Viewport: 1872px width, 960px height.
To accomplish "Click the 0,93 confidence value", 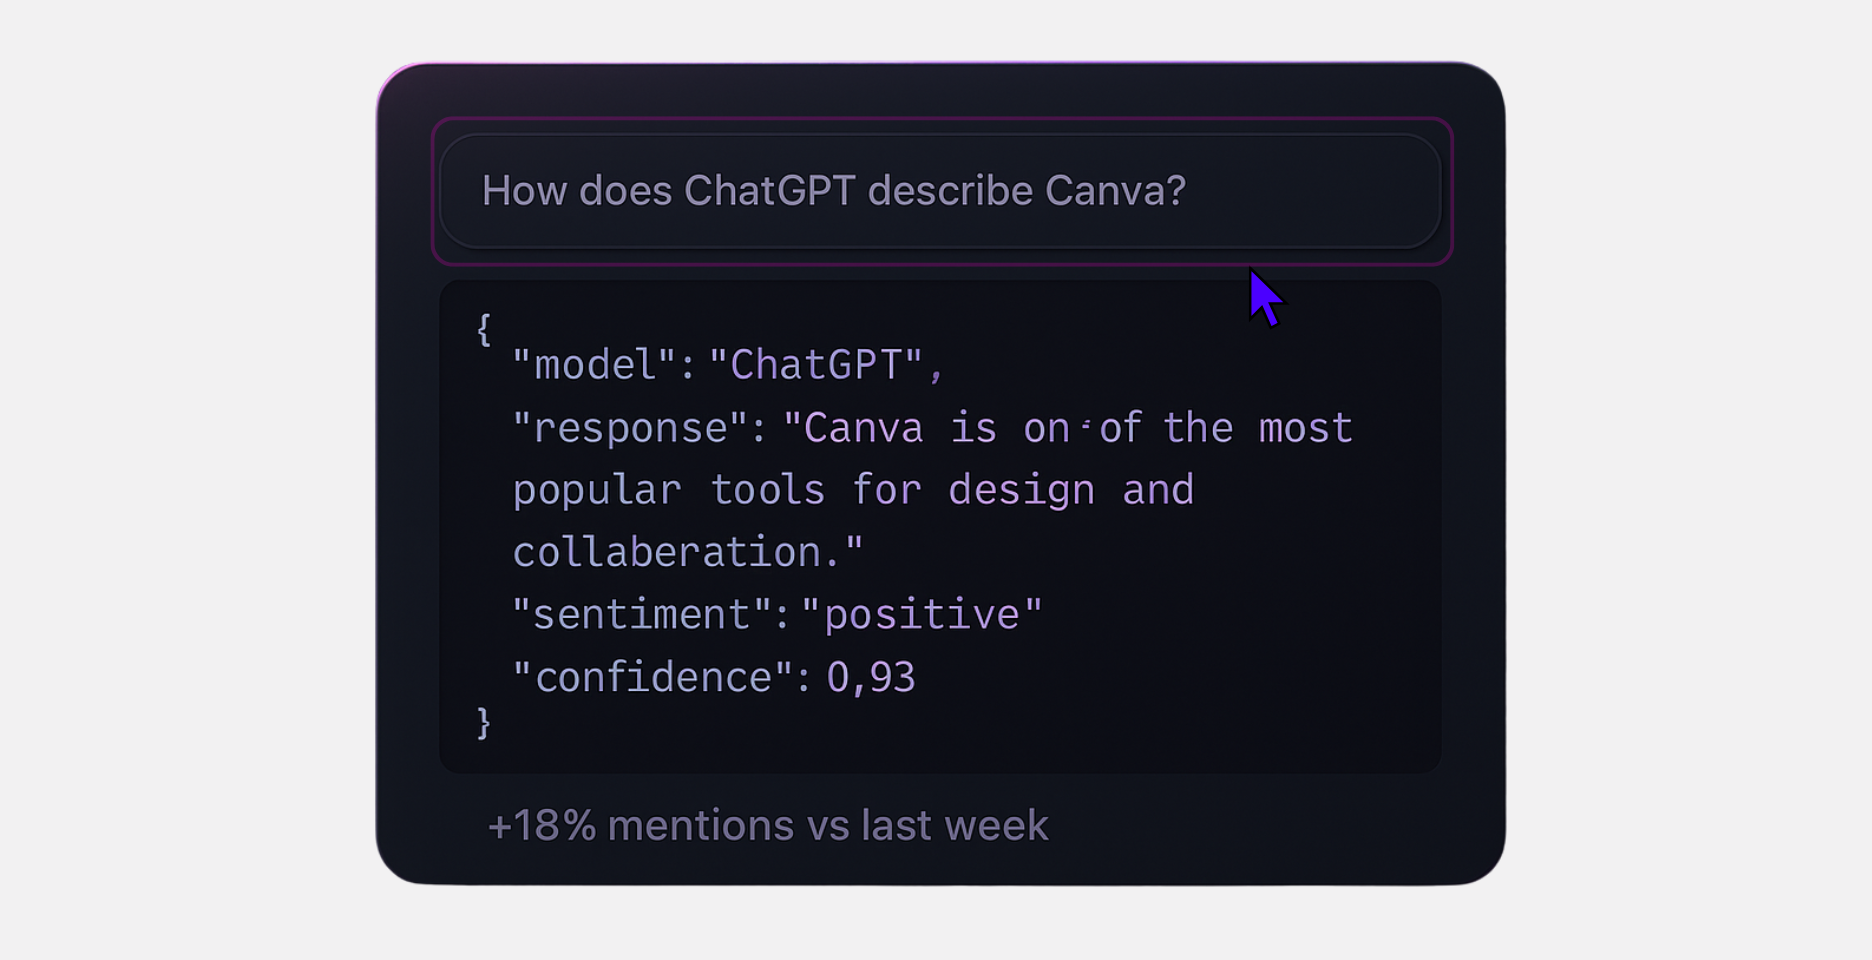I will 870,678.
